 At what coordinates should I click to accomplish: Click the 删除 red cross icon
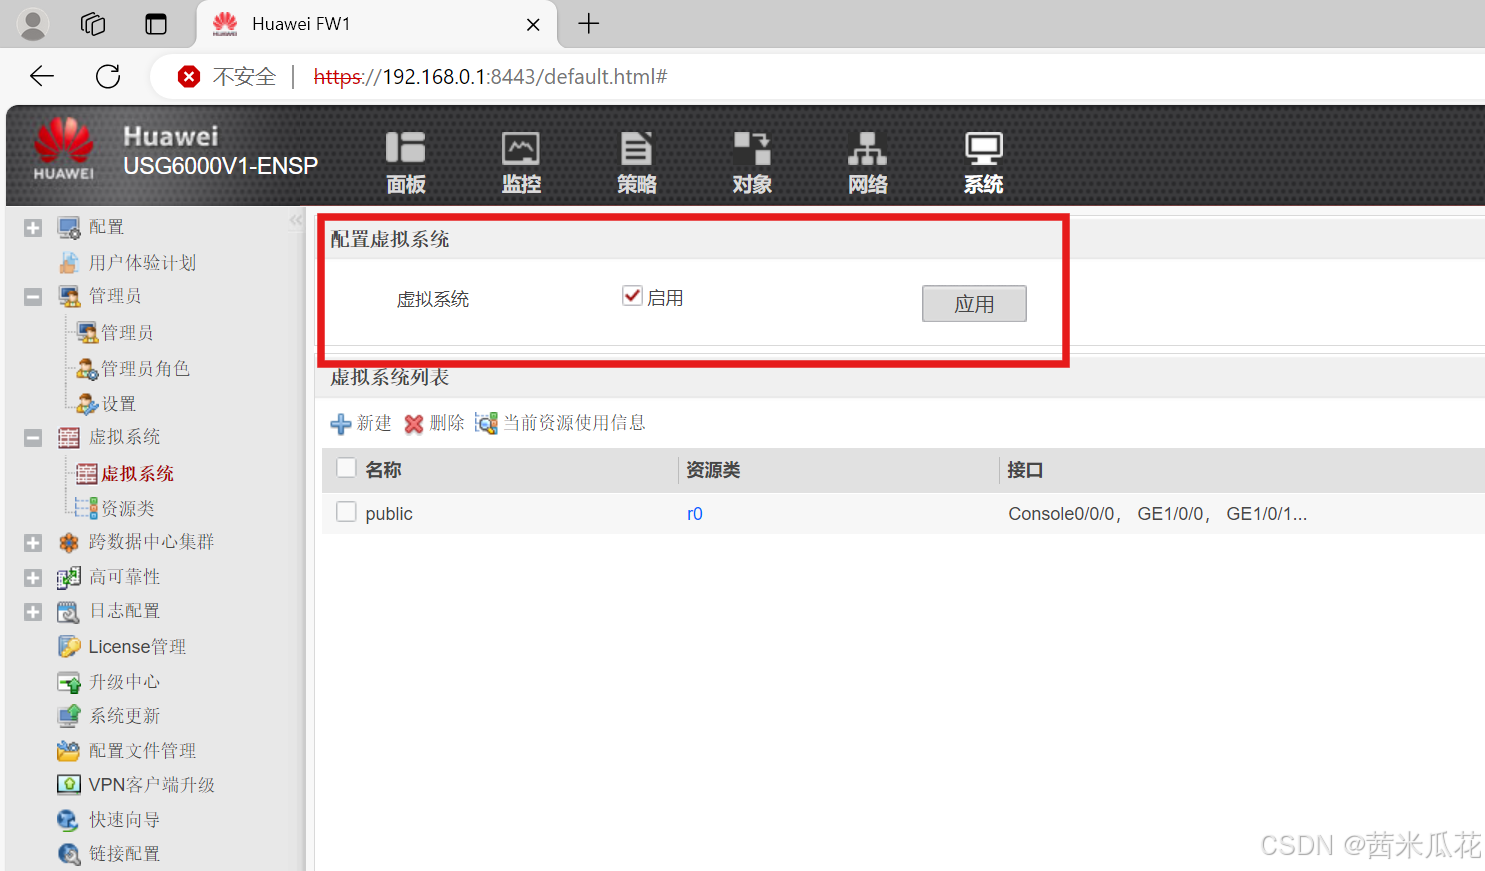point(414,424)
